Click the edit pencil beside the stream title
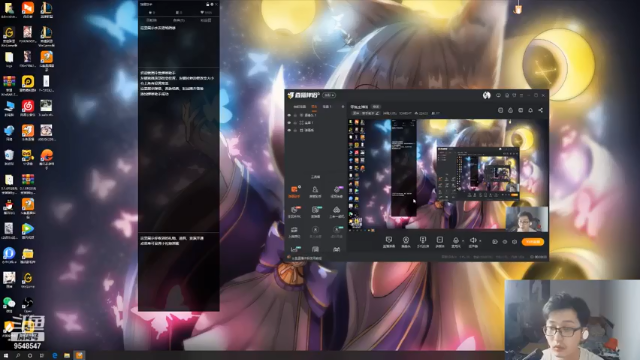The width and height of the screenshot is (640, 360). [x=377, y=113]
